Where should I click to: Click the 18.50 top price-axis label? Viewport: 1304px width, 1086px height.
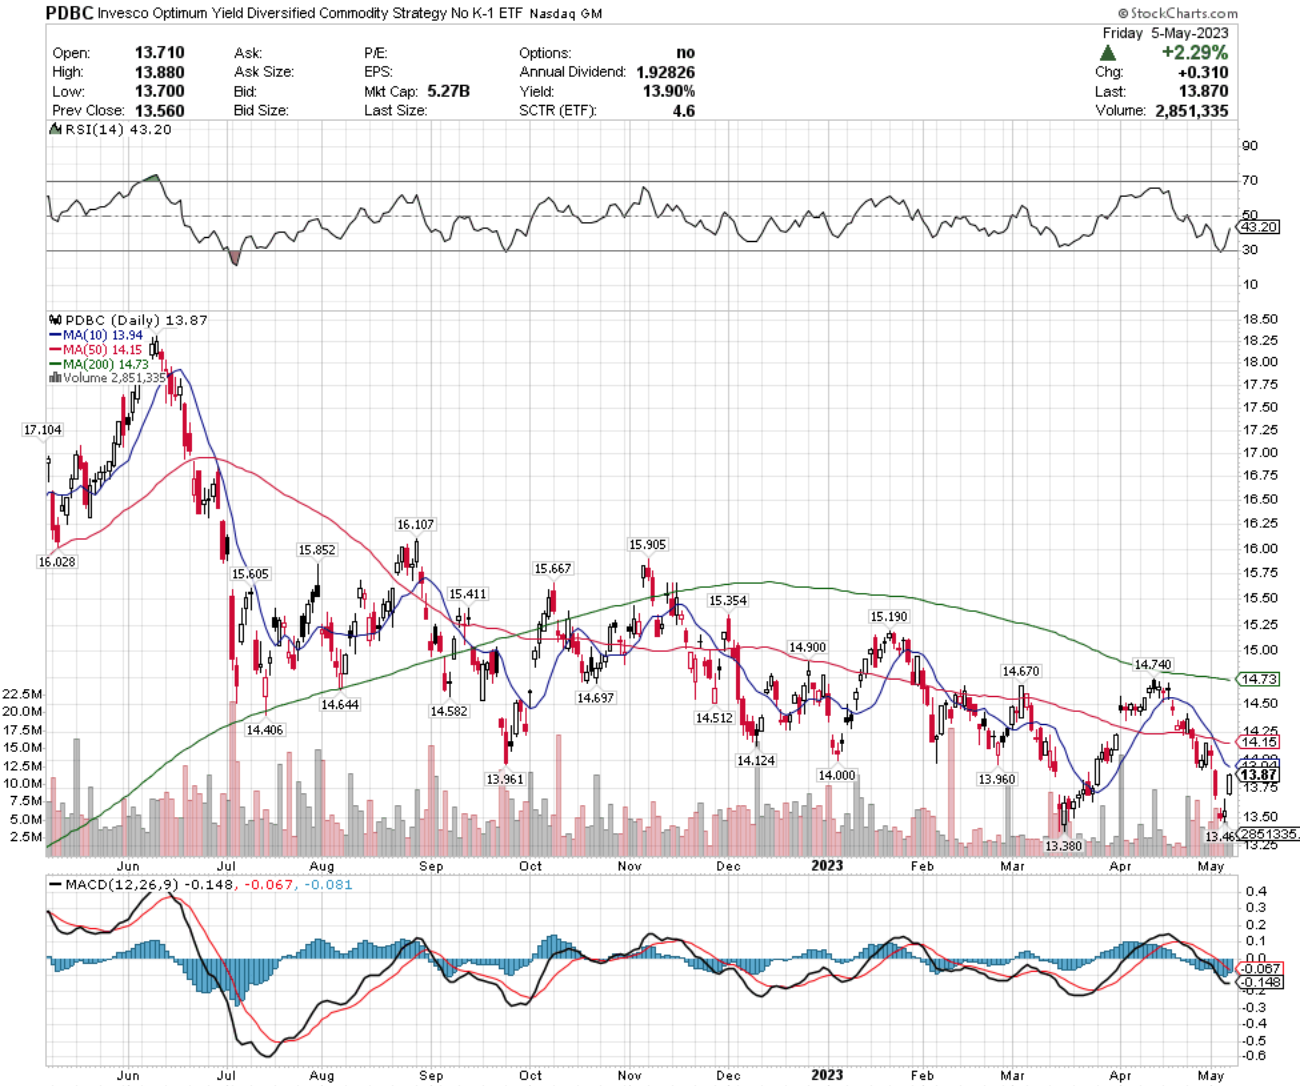[1262, 319]
